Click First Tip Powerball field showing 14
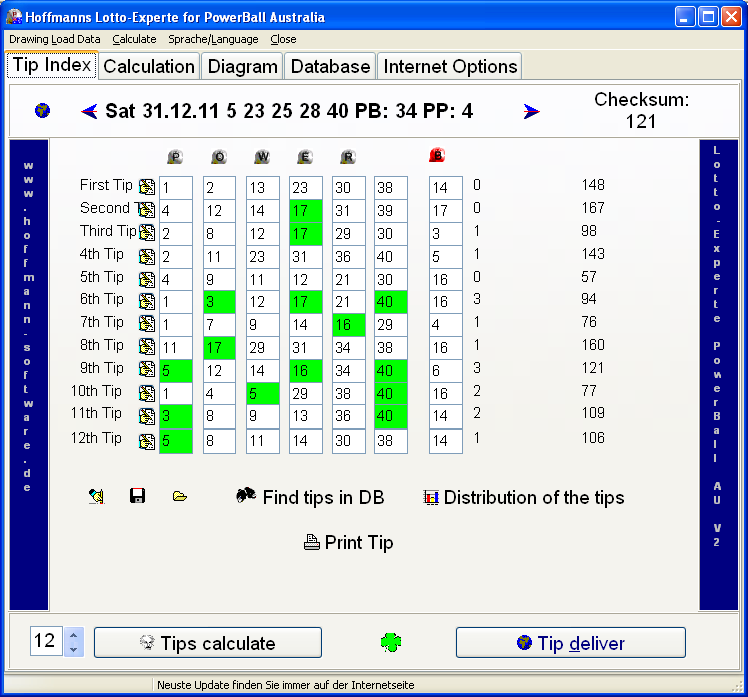The image size is (748, 697). coord(446,187)
